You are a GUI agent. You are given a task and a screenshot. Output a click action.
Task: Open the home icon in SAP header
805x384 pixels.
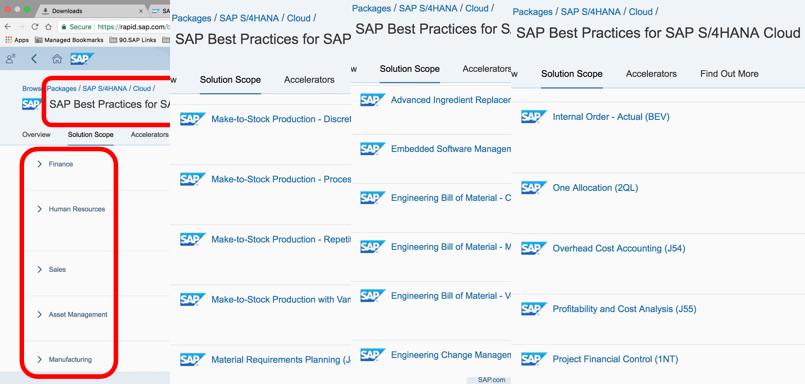(x=57, y=59)
